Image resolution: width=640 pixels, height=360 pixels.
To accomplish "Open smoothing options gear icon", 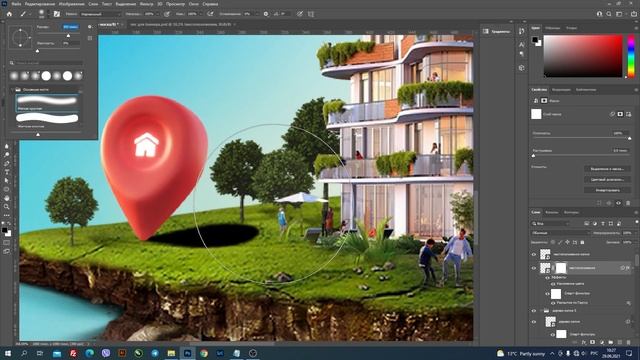I will pyautogui.click(x=266, y=14).
